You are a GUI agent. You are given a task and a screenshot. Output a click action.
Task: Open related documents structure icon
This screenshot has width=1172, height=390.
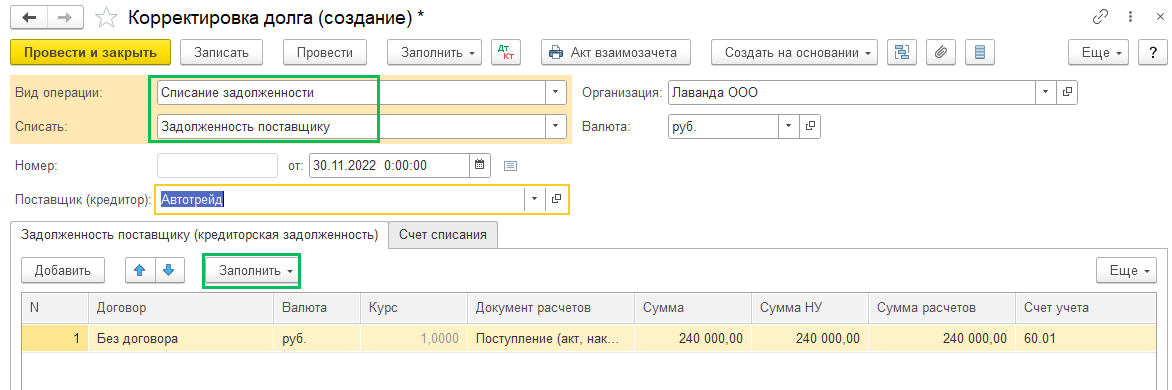901,52
